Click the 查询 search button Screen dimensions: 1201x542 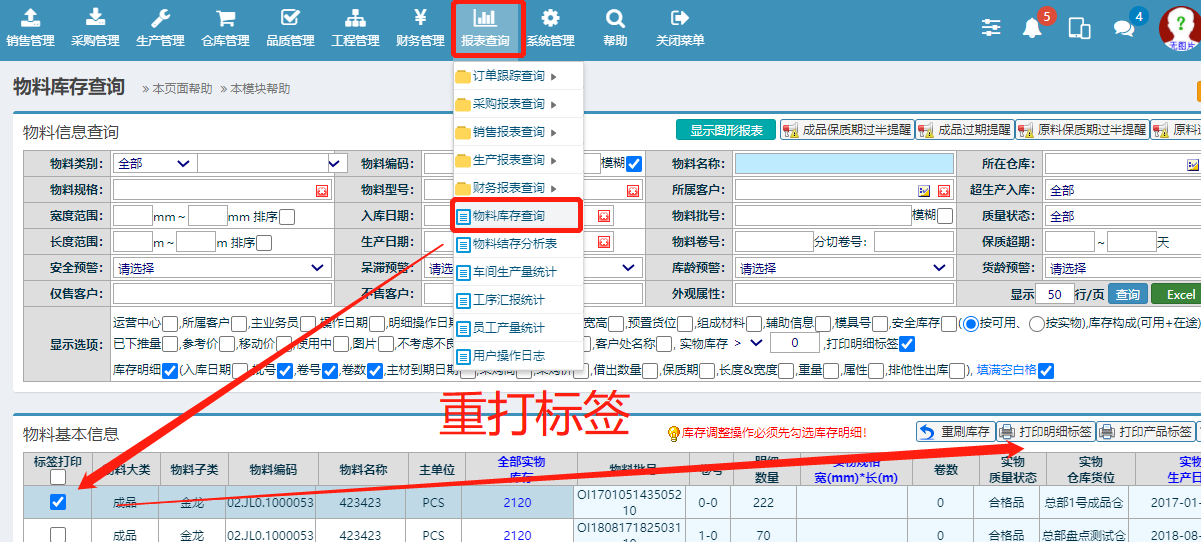(x=1128, y=294)
